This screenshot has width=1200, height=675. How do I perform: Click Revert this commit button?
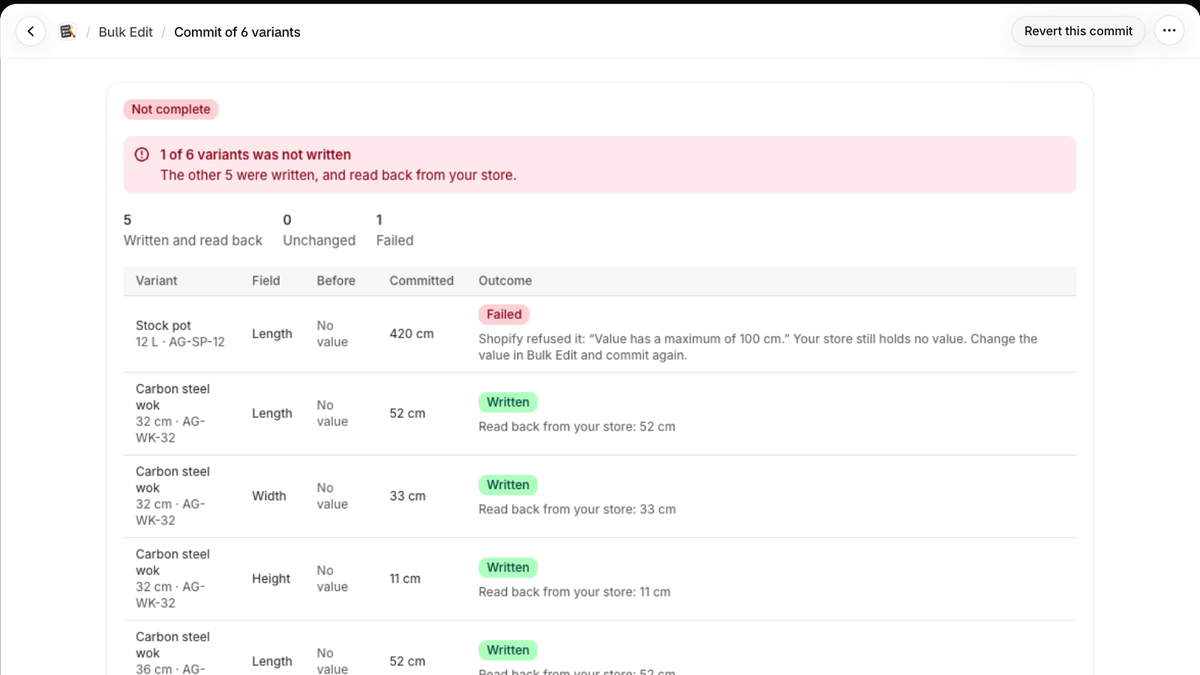pos(1078,31)
